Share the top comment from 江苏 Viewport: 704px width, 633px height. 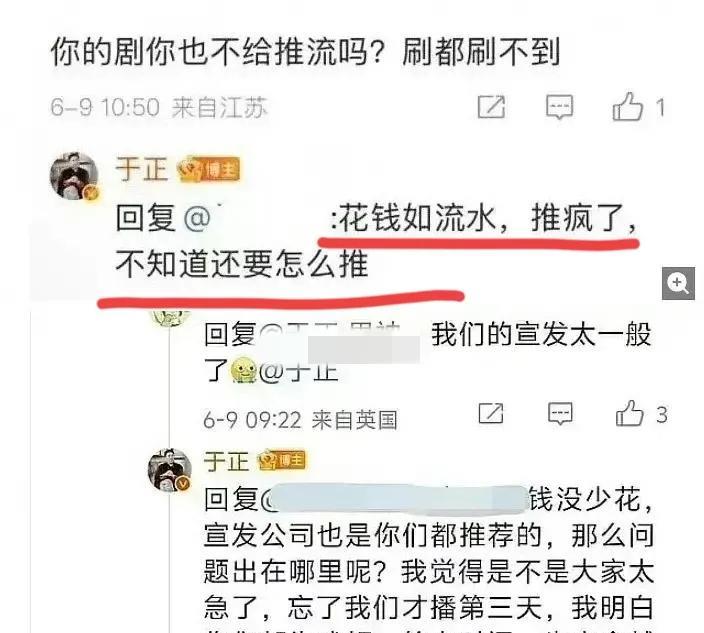pyautogui.click(x=491, y=107)
